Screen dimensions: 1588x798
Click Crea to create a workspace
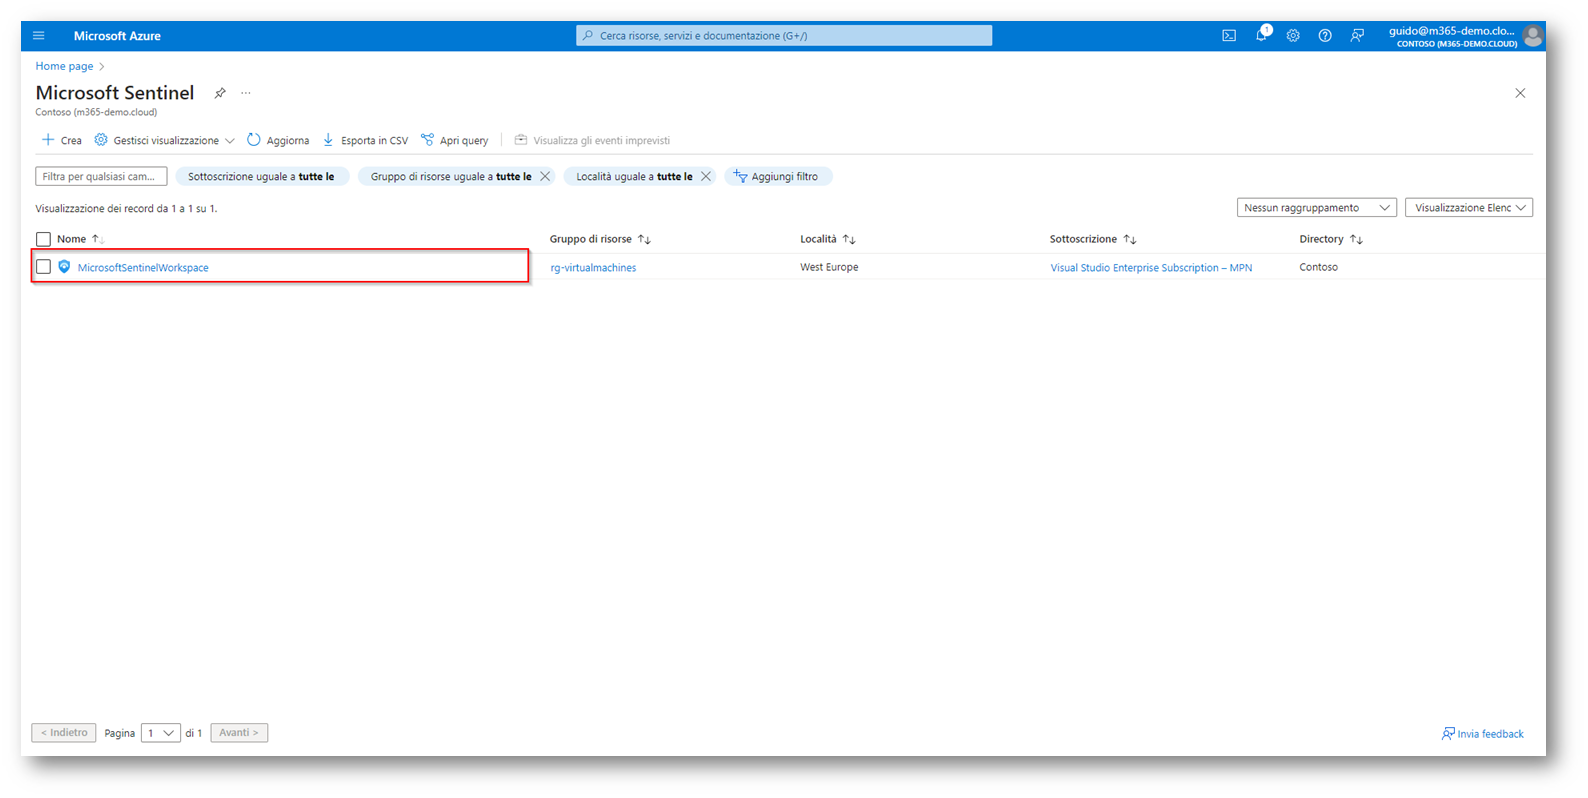coord(62,141)
